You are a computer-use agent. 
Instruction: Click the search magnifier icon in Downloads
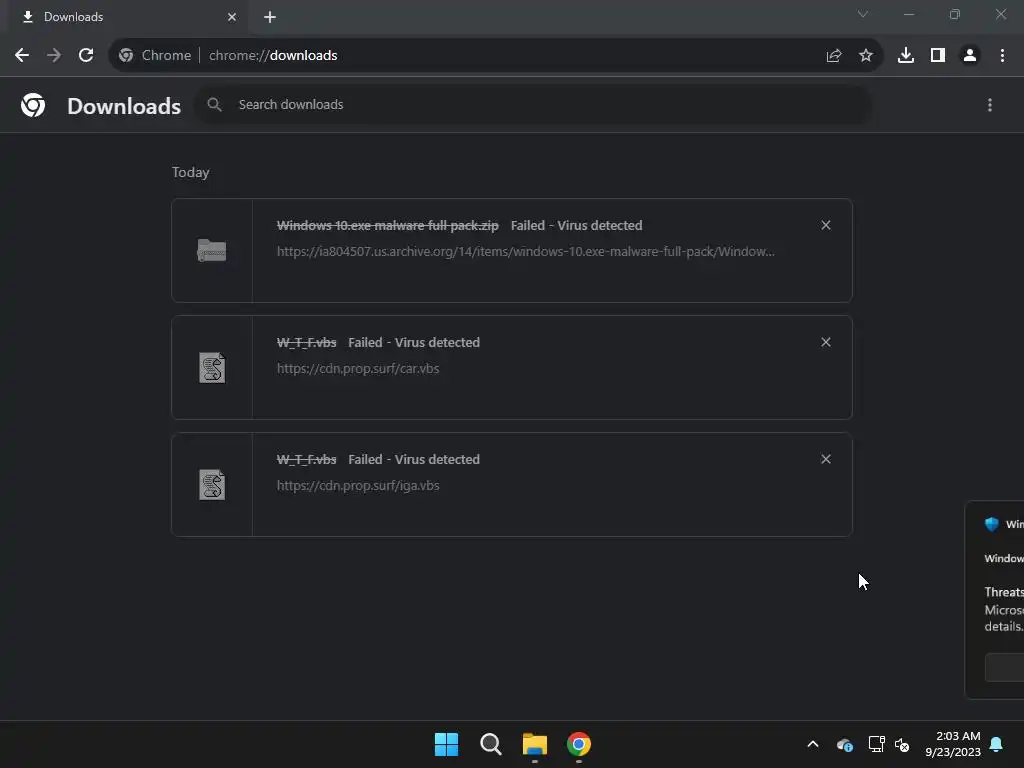click(214, 104)
